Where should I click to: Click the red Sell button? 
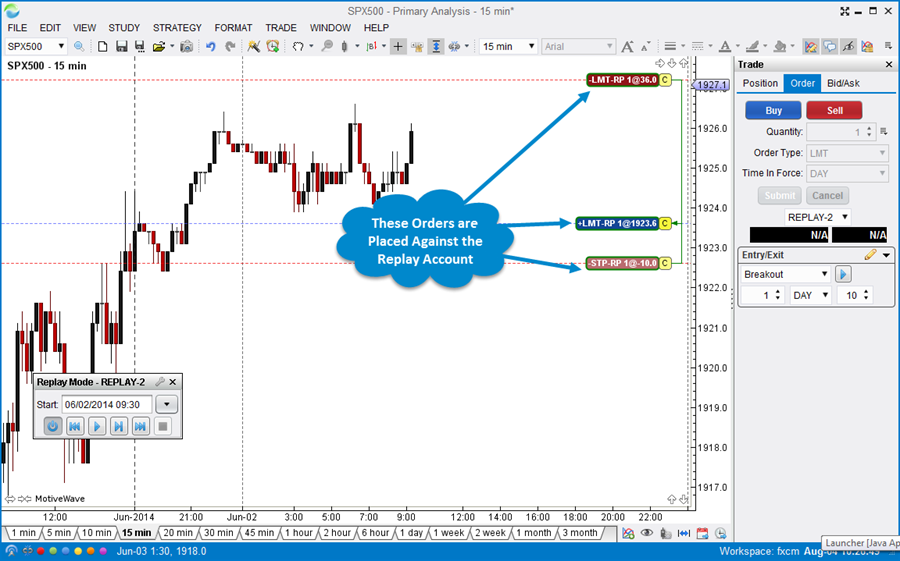tap(834, 110)
